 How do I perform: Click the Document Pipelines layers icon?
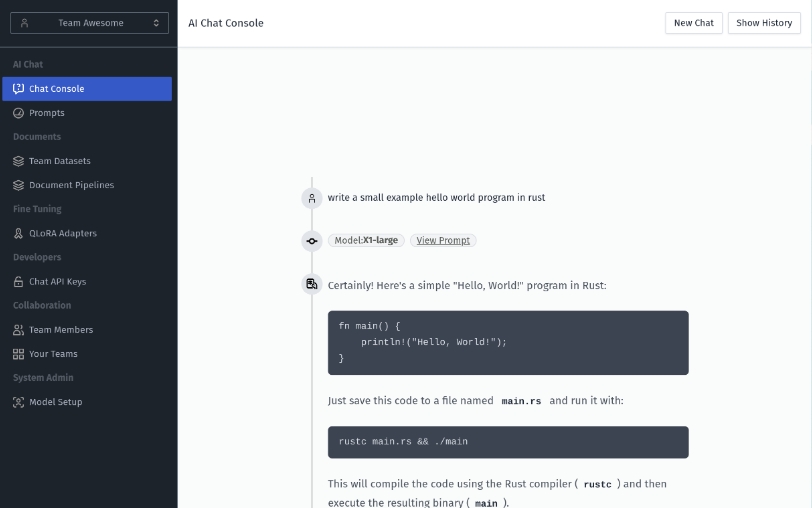[18, 185]
